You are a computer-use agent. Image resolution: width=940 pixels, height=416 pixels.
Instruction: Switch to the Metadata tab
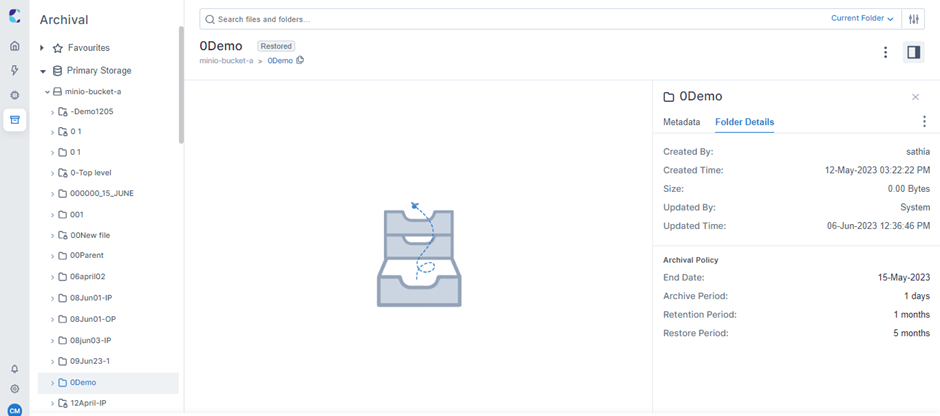point(681,122)
